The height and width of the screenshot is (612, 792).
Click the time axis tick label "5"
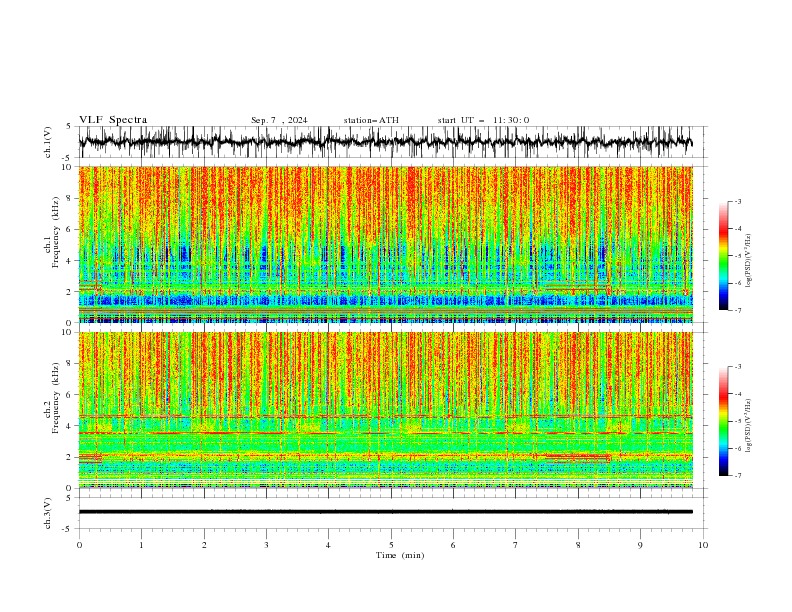coord(391,545)
